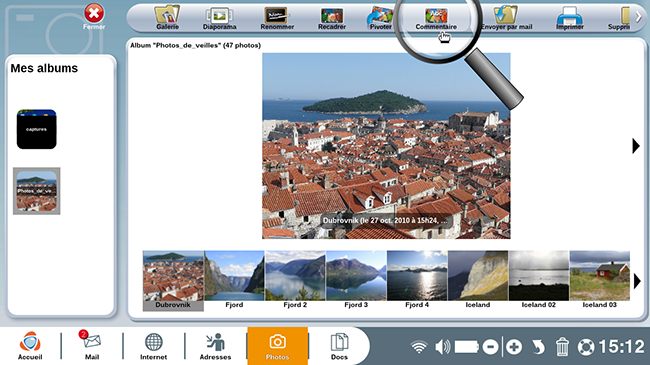Open the Docs tab
Viewport: 650px width, 365px height.
(339, 346)
